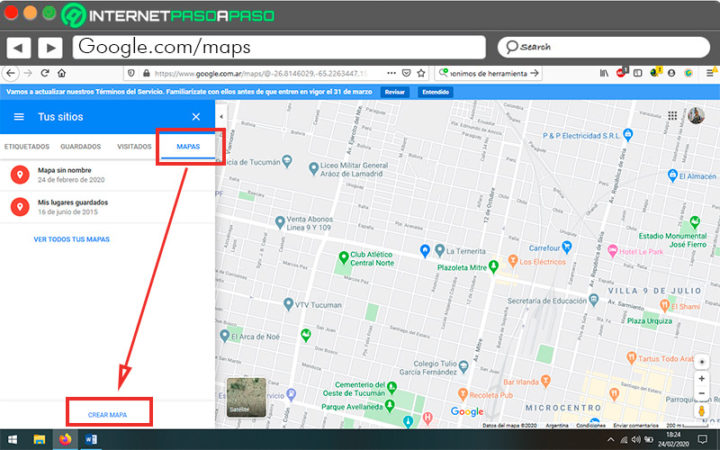The width and height of the screenshot is (720, 450).
Task: Collapse the side panel with arrow handle
Action: pyautogui.click(x=221, y=117)
